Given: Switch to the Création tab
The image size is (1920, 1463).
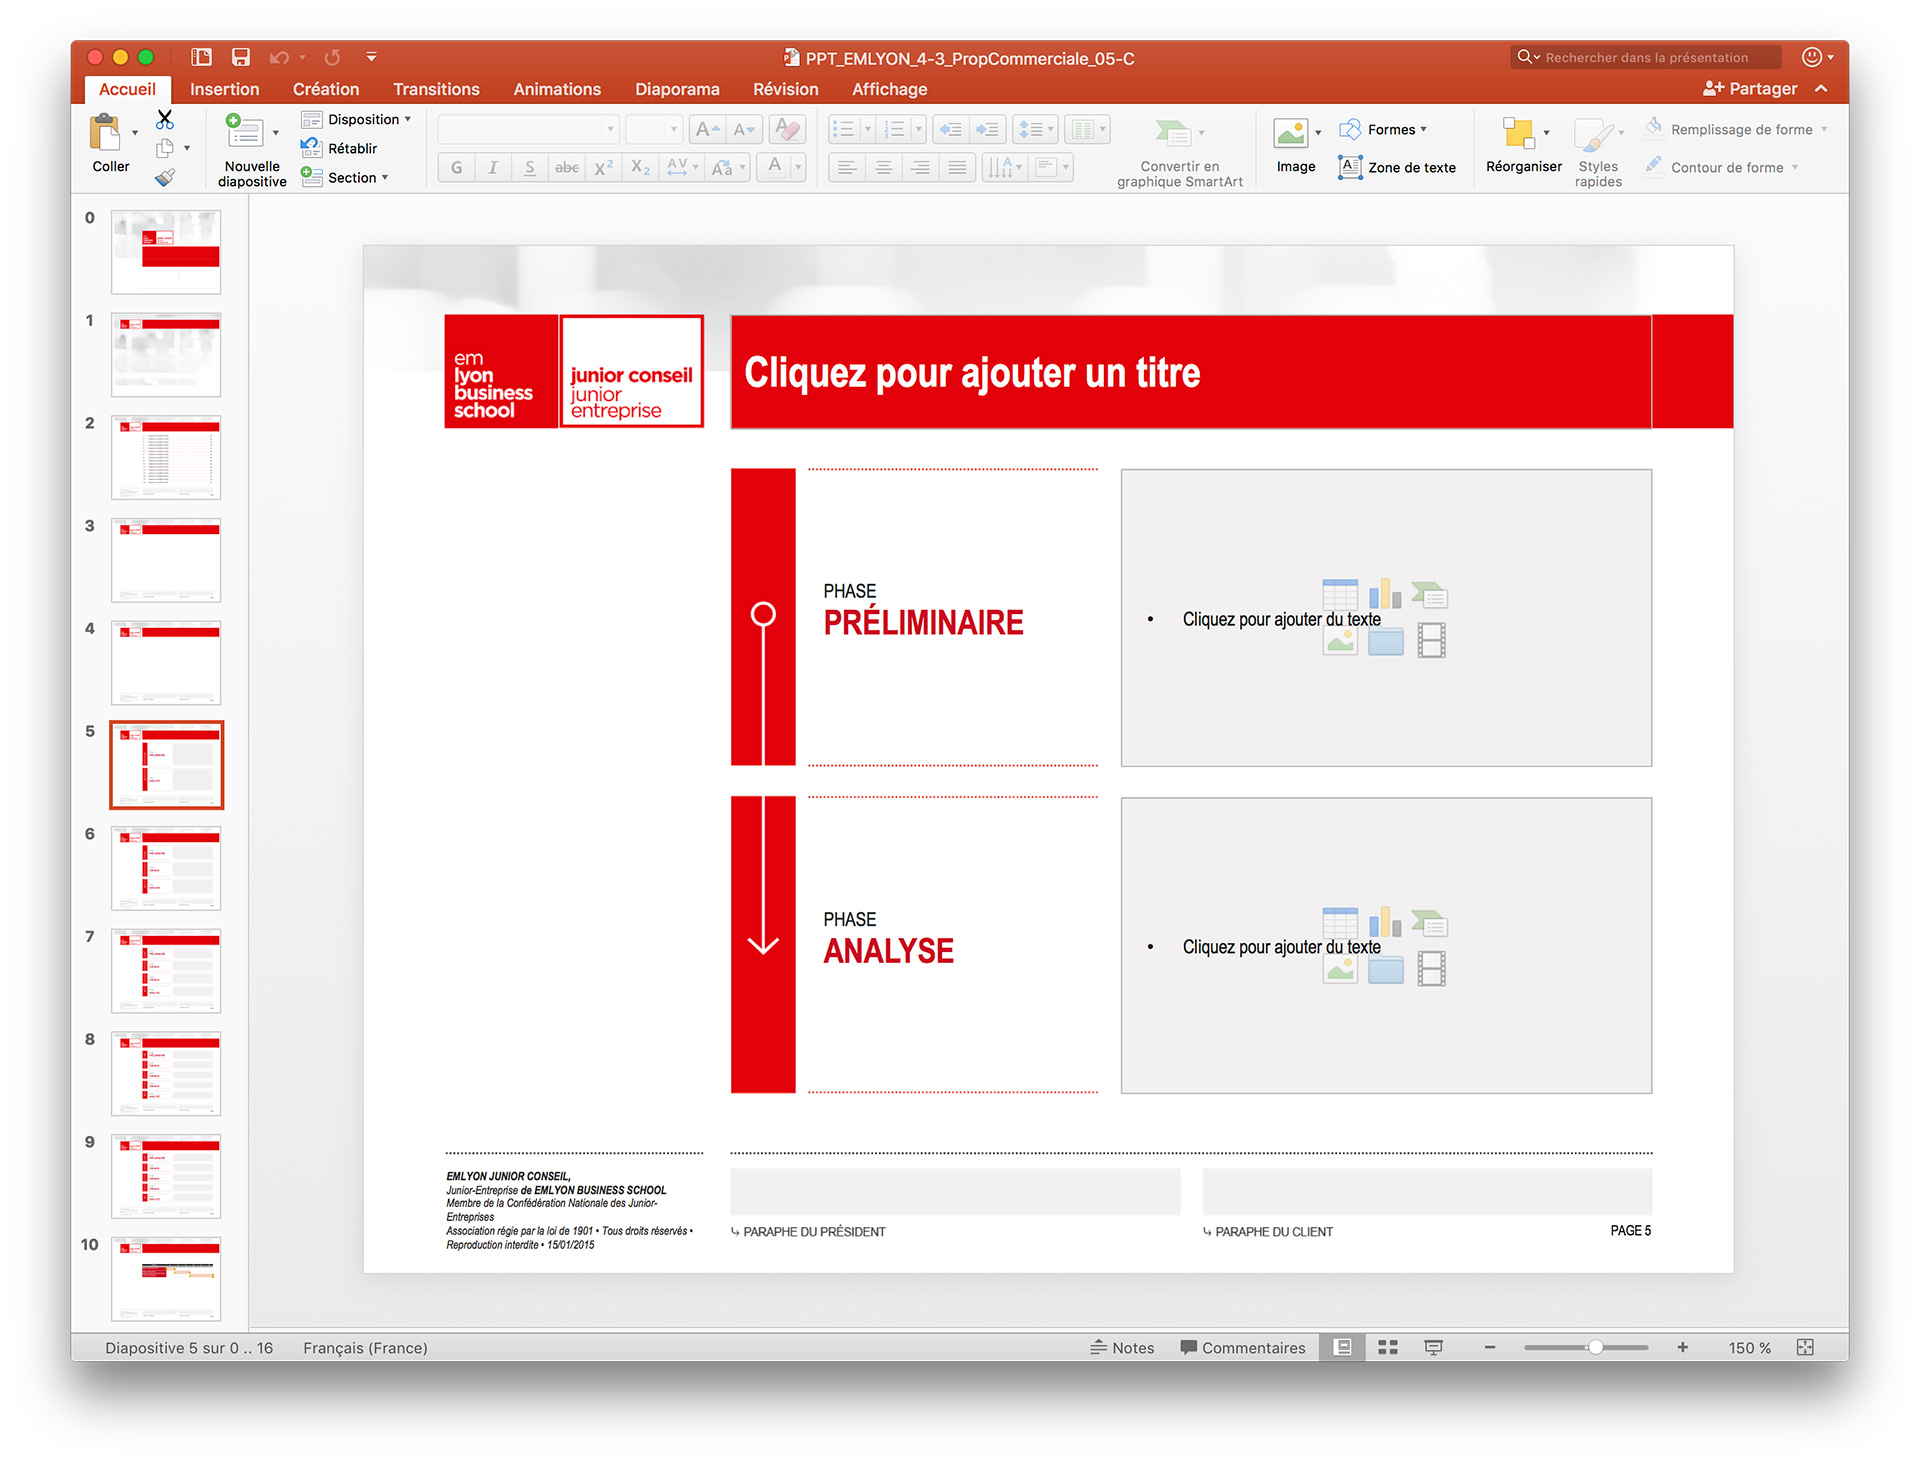Looking at the screenshot, I should [x=325, y=89].
